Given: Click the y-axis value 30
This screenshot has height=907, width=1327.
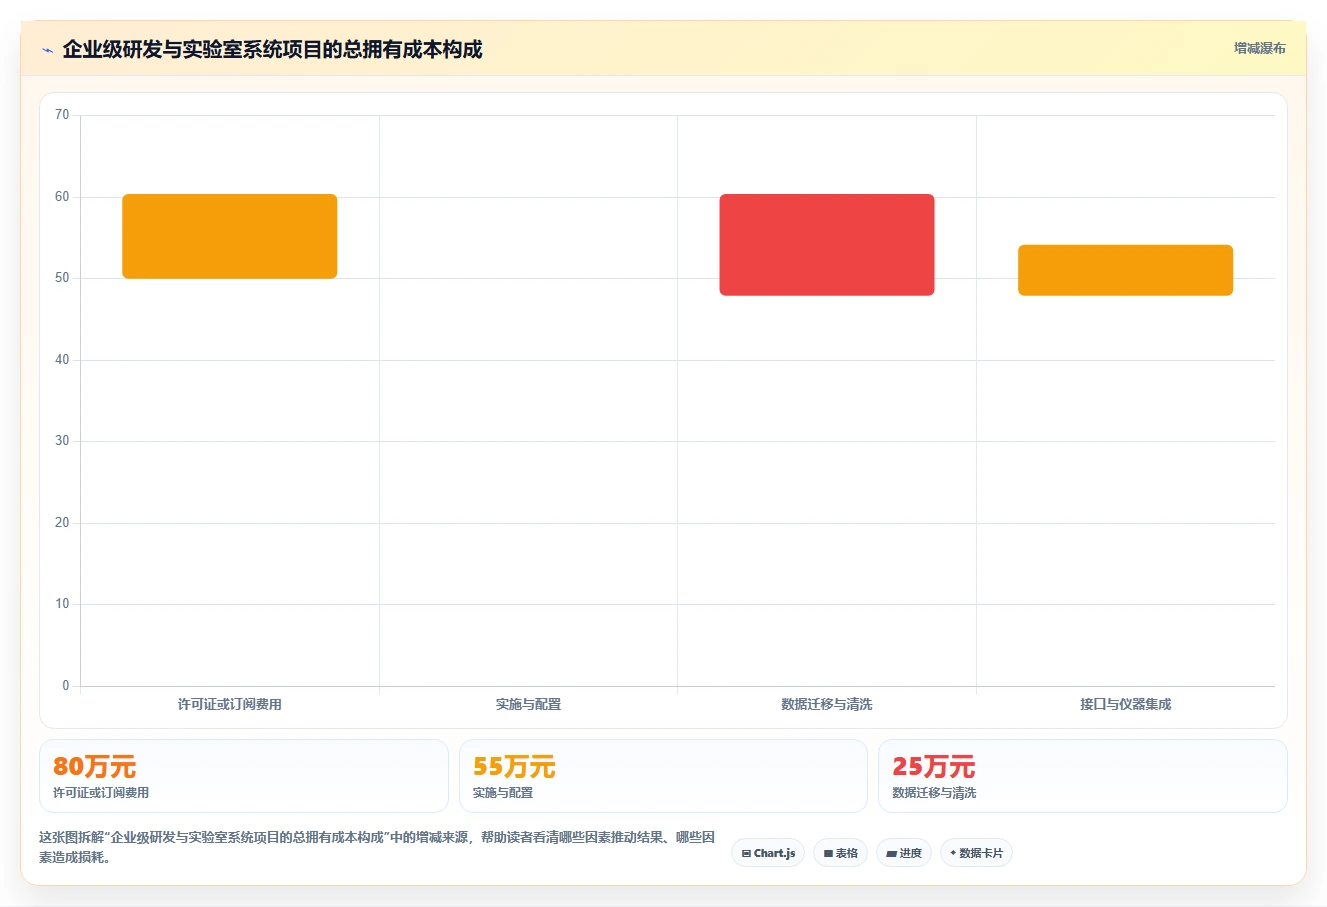Looking at the screenshot, I should click(62, 441).
